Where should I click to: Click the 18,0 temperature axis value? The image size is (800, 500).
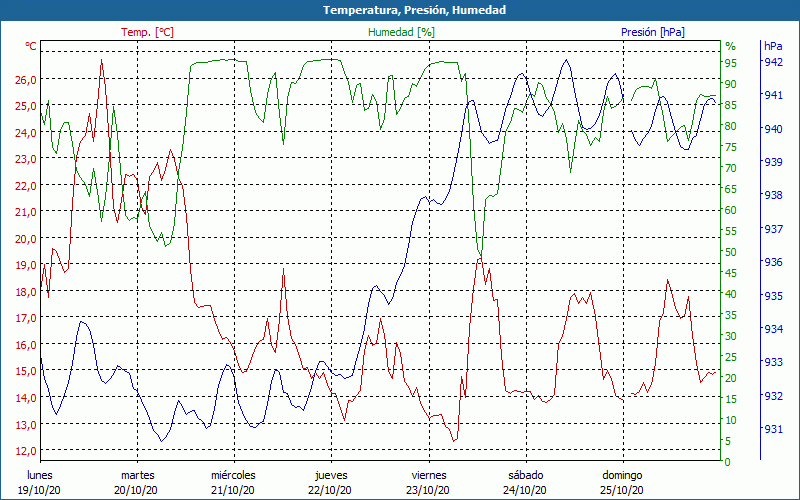[27, 291]
